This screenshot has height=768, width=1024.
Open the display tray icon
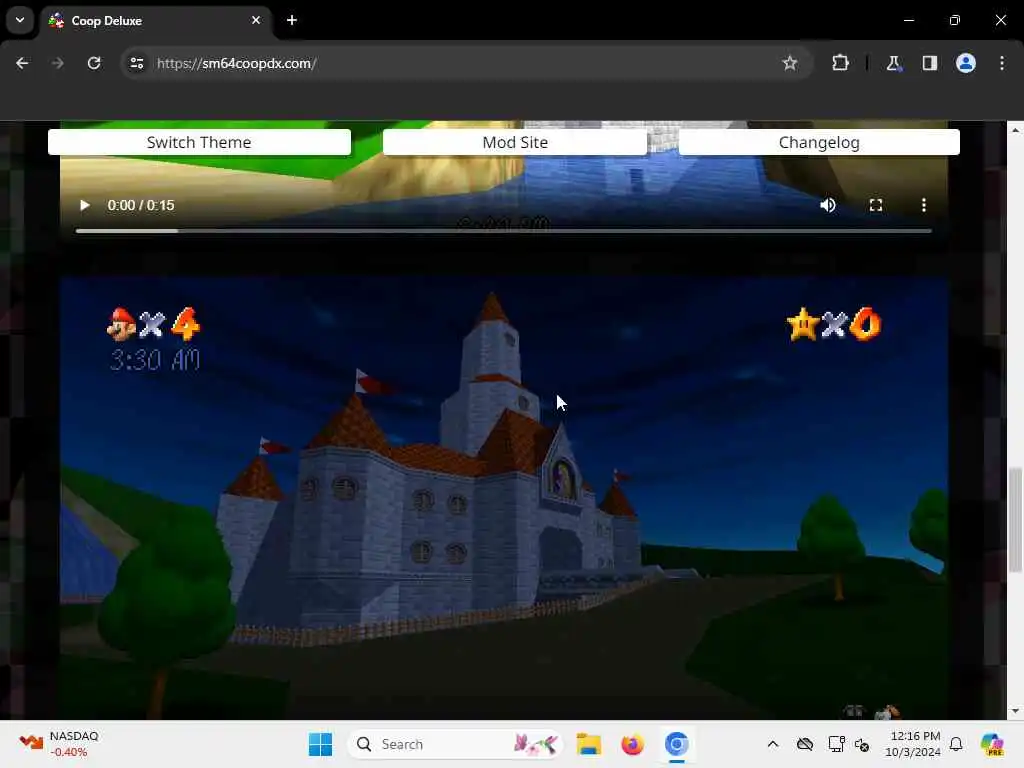[x=836, y=744]
